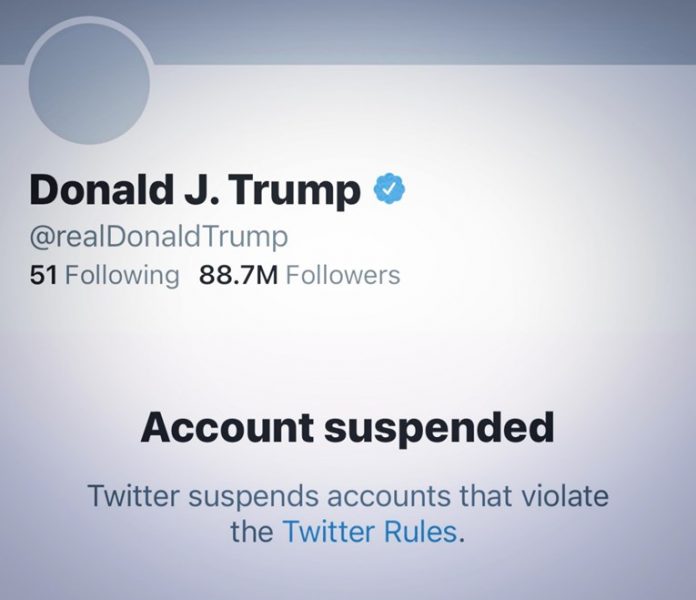Click the word Followers
The image size is (696, 600).
pyautogui.click(x=342, y=274)
